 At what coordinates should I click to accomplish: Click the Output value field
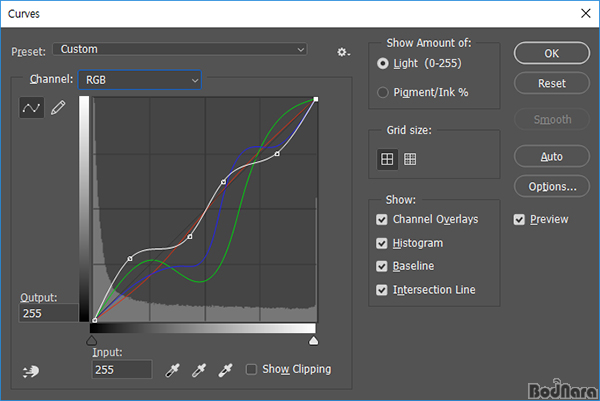point(49,313)
